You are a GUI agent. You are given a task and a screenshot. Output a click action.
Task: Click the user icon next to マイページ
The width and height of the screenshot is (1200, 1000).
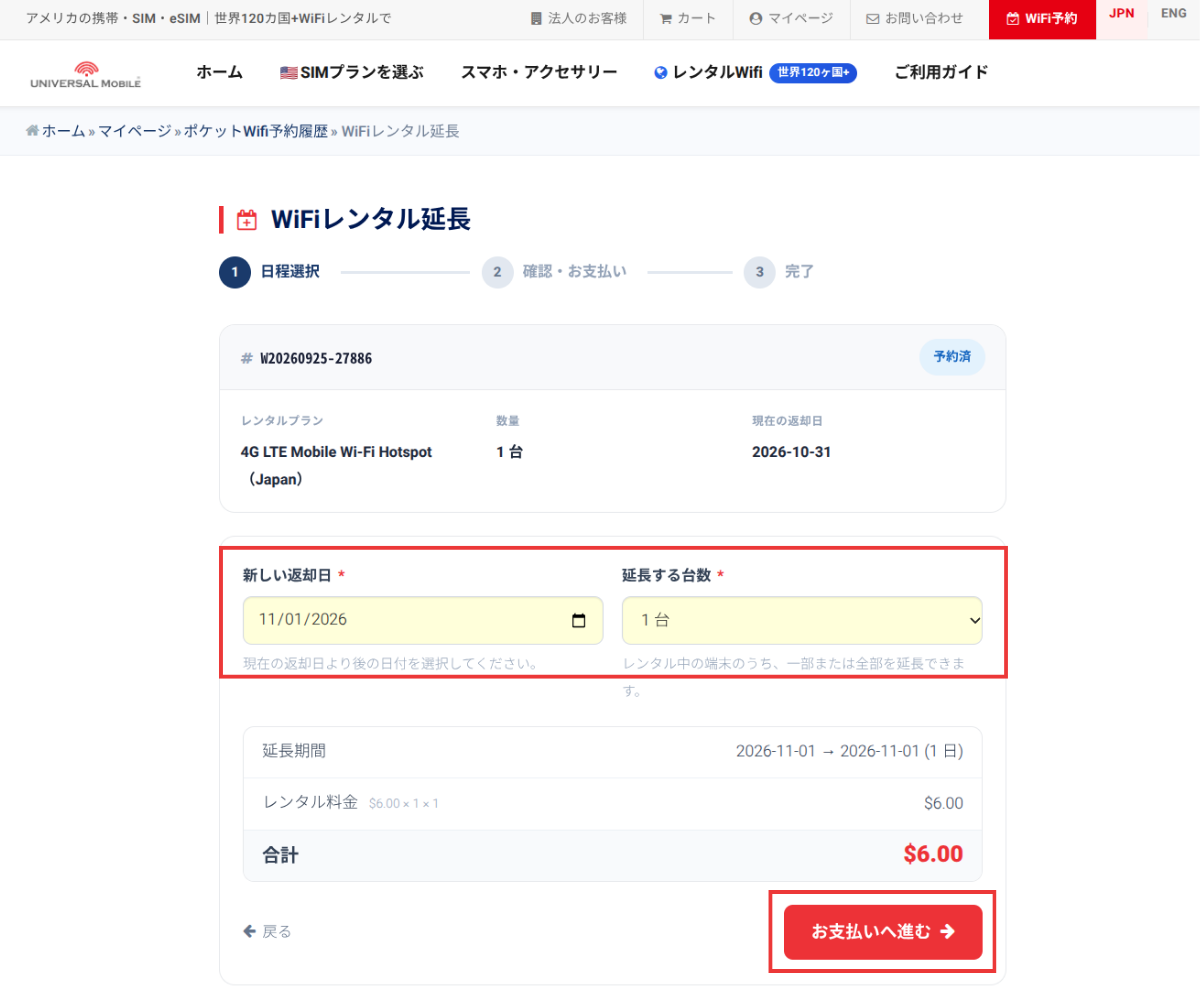(x=756, y=18)
